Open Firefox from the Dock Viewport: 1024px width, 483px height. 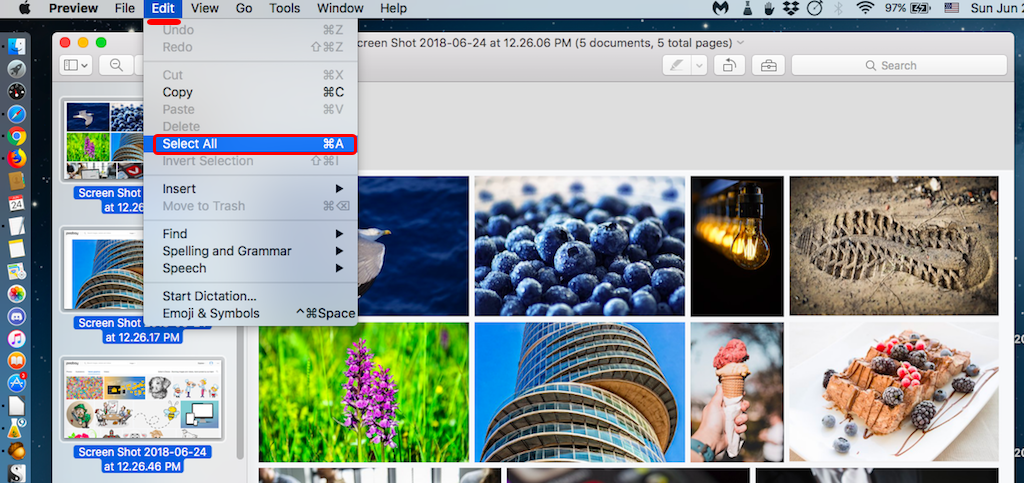pos(17,159)
